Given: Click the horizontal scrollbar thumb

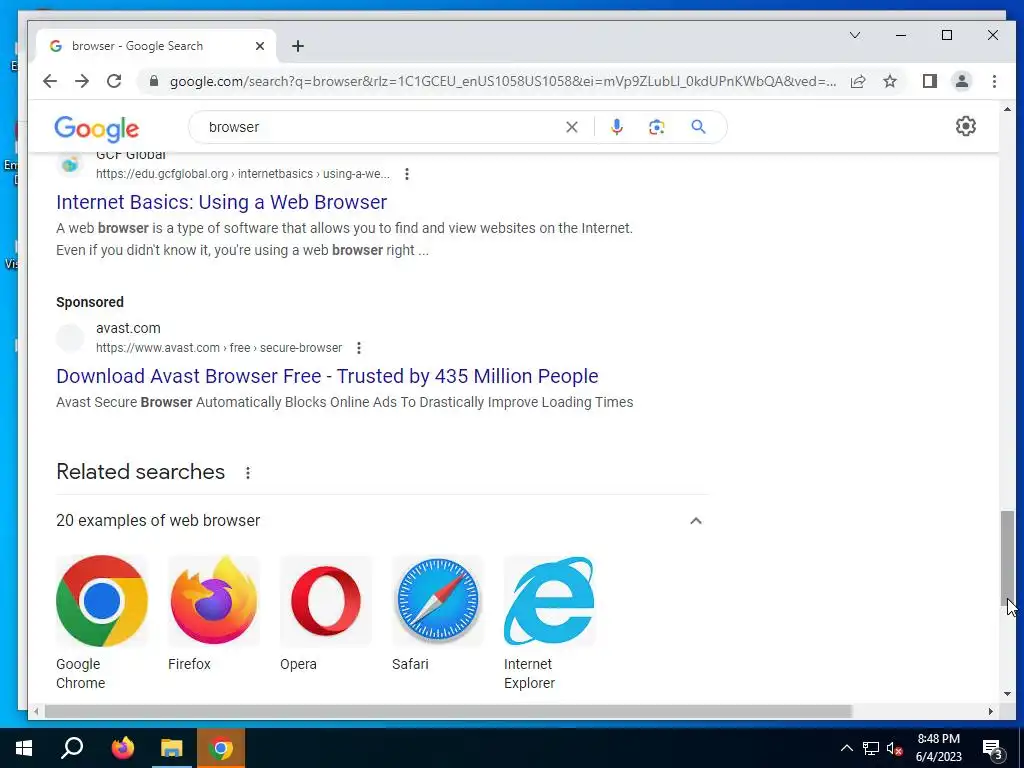Looking at the screenshot, I should pos(448,711).
